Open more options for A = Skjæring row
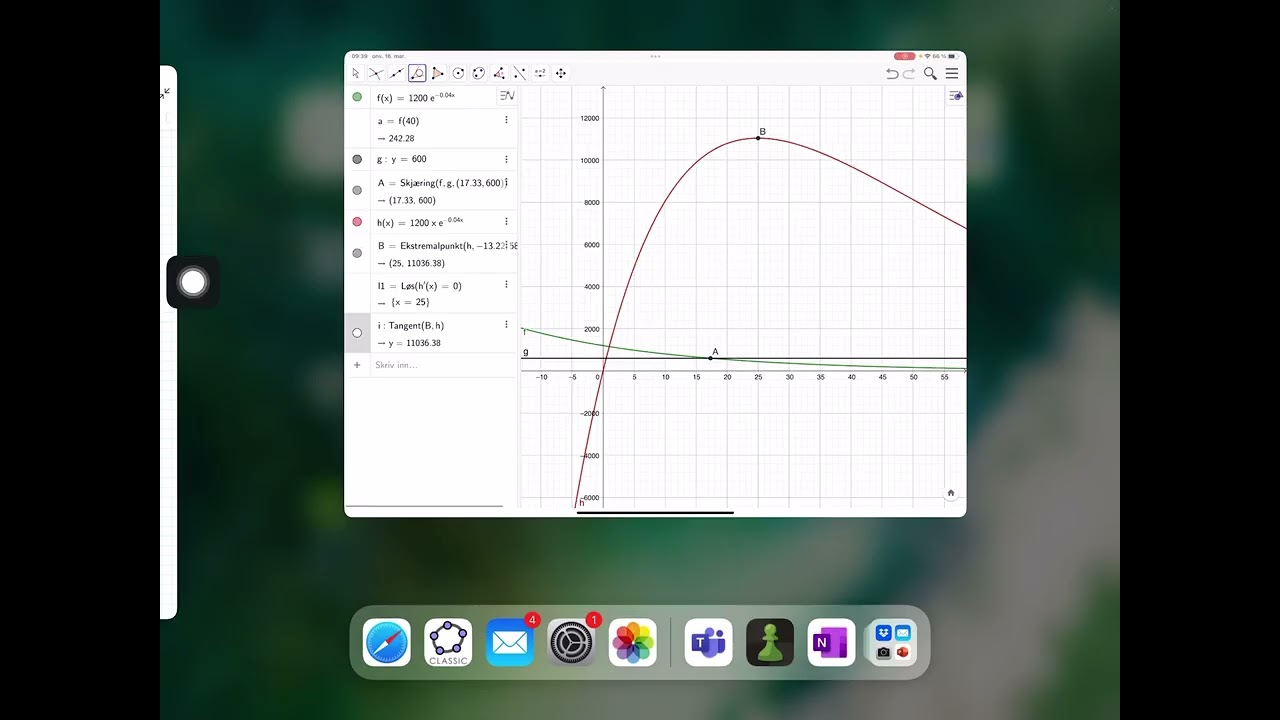 [507, 182]
